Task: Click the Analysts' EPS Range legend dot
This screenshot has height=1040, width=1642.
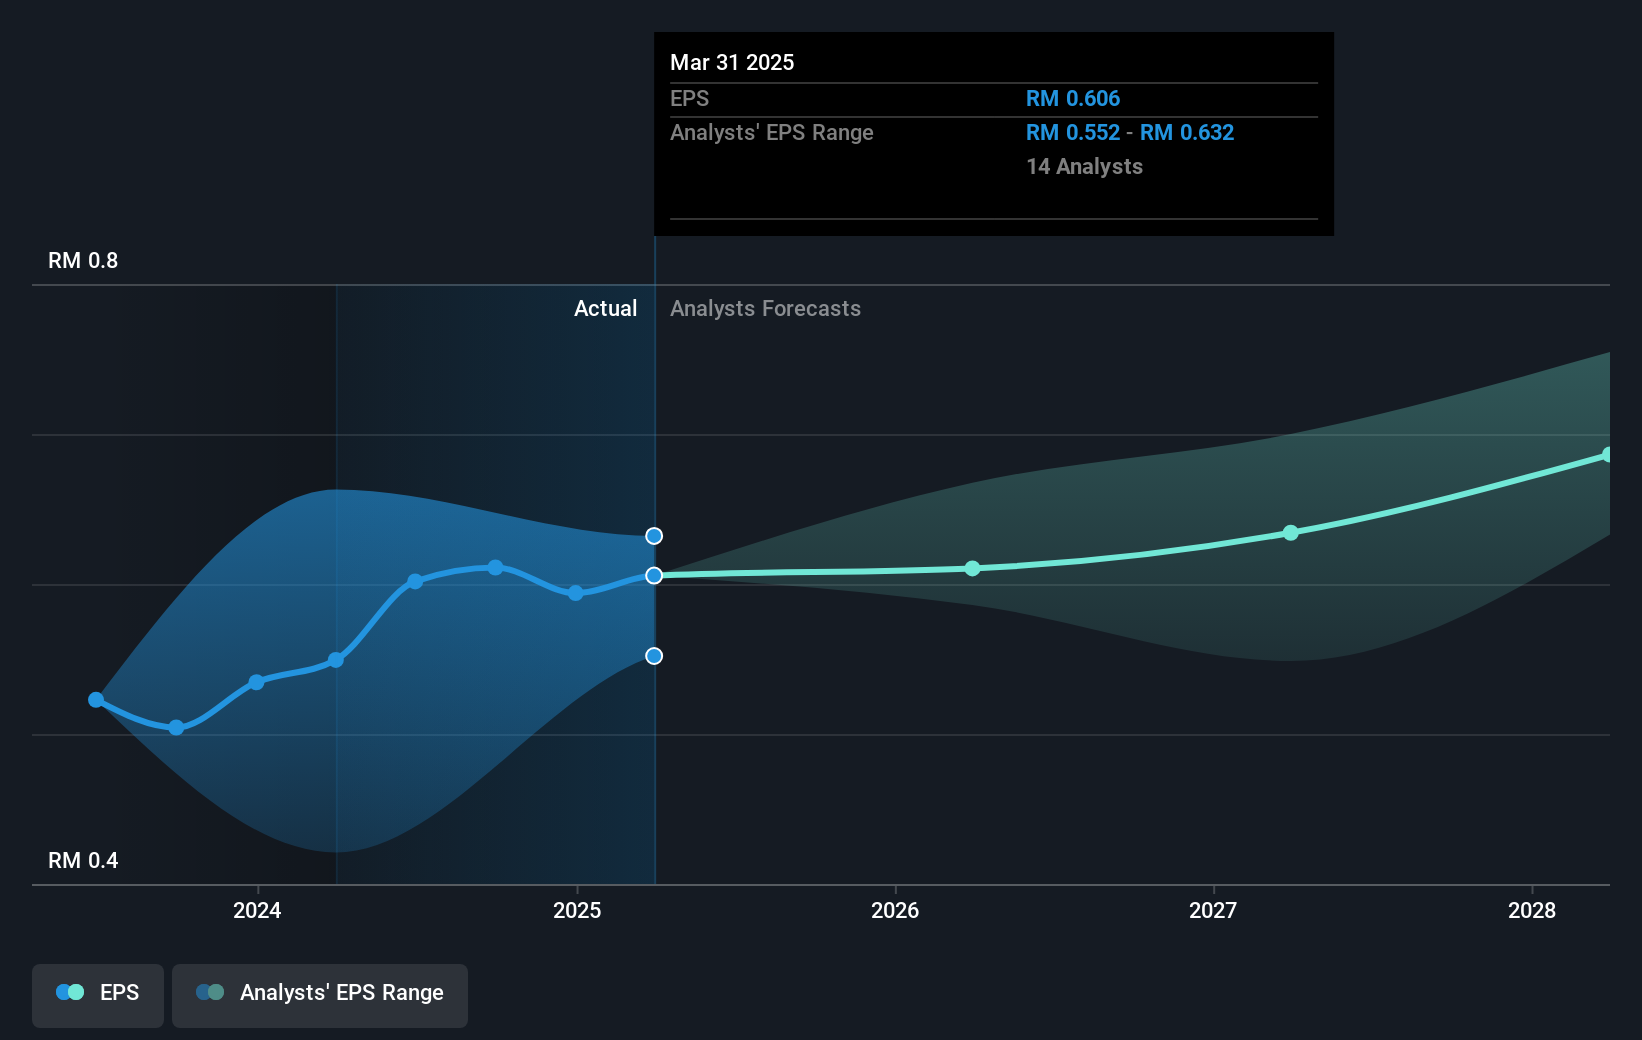Action: [210, 991]
